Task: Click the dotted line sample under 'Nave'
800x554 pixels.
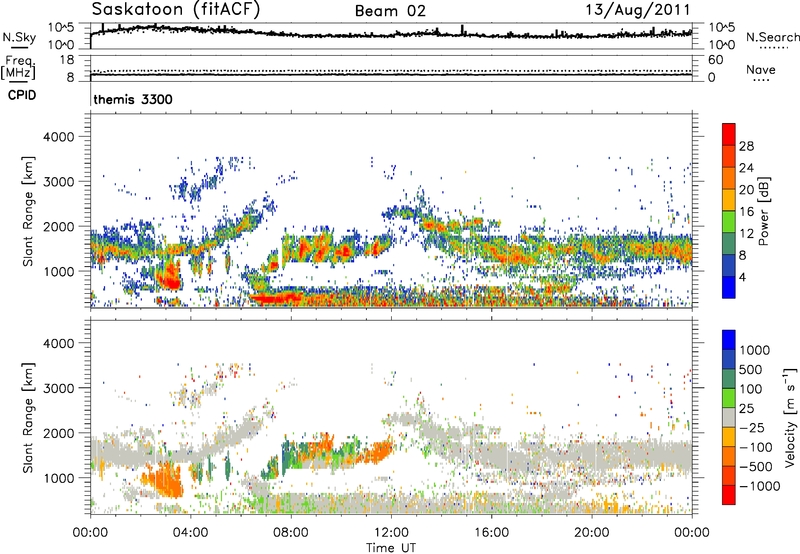Action: click(761, 80)
